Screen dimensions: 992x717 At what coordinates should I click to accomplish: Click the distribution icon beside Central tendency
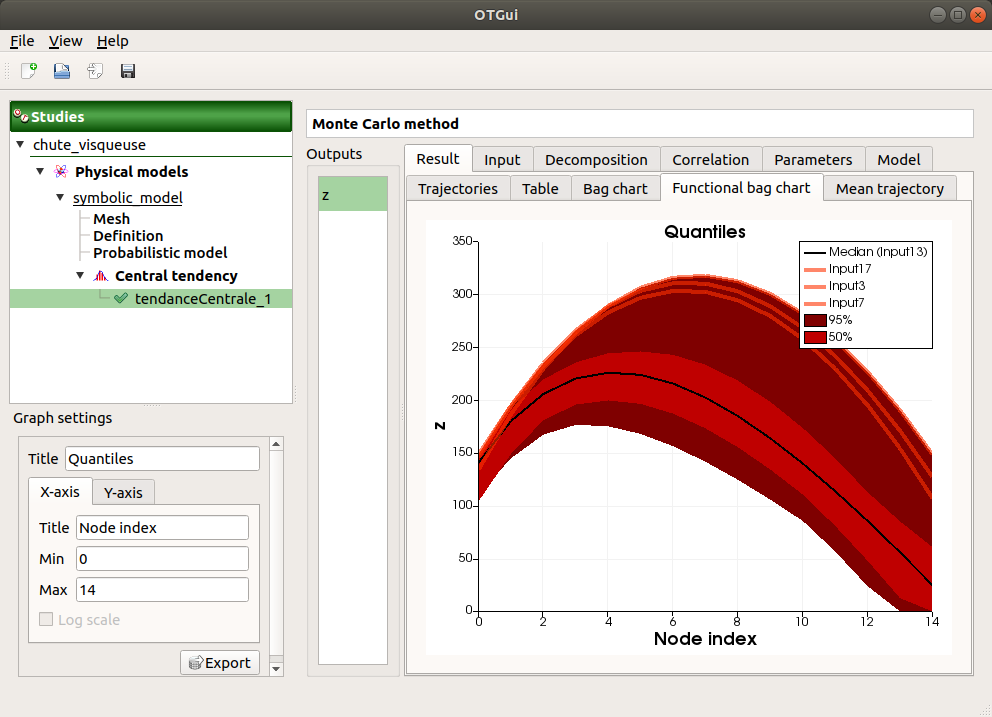point(102,276)
